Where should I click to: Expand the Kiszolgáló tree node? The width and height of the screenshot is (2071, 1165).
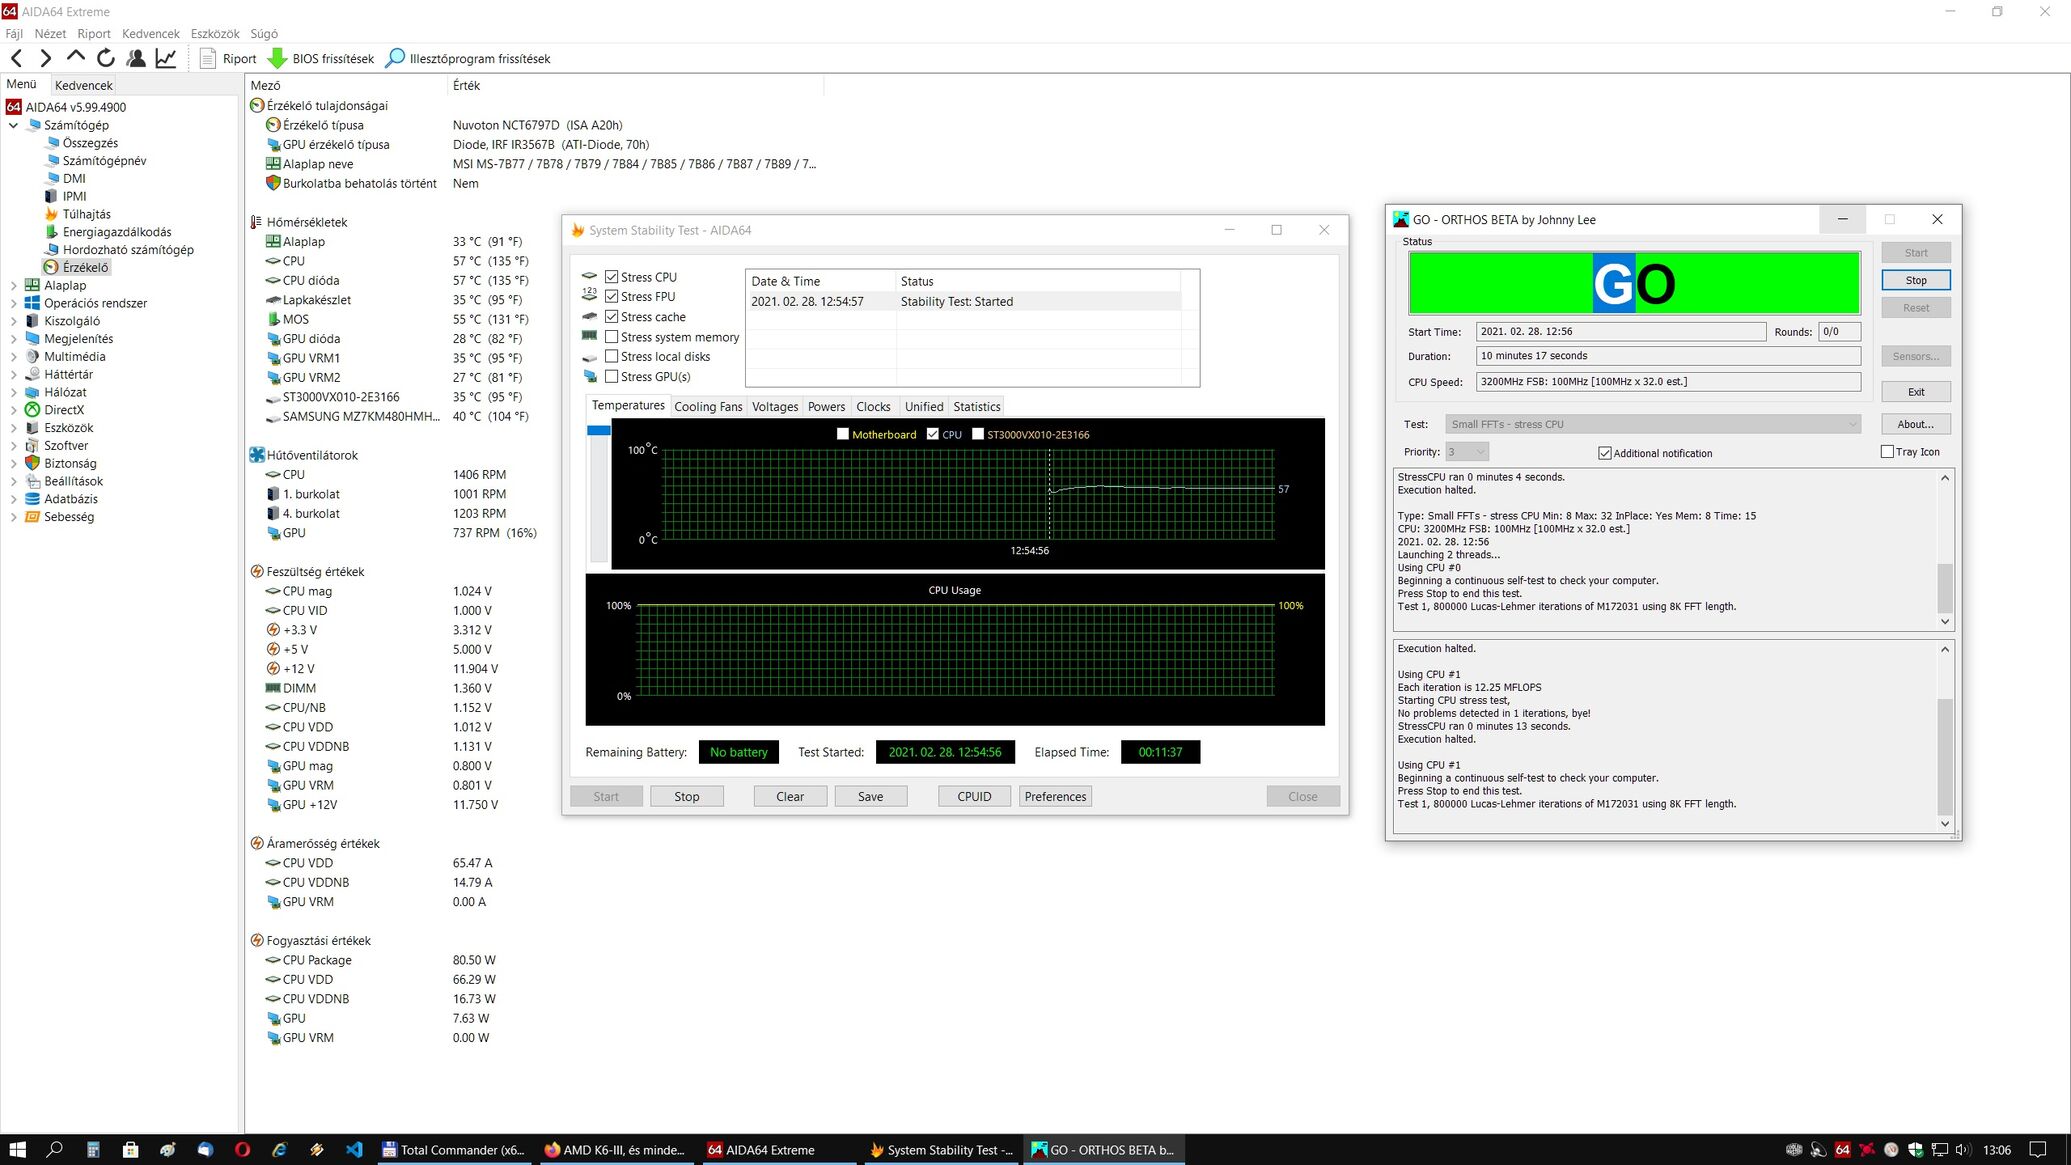click(x=13, y=321)
